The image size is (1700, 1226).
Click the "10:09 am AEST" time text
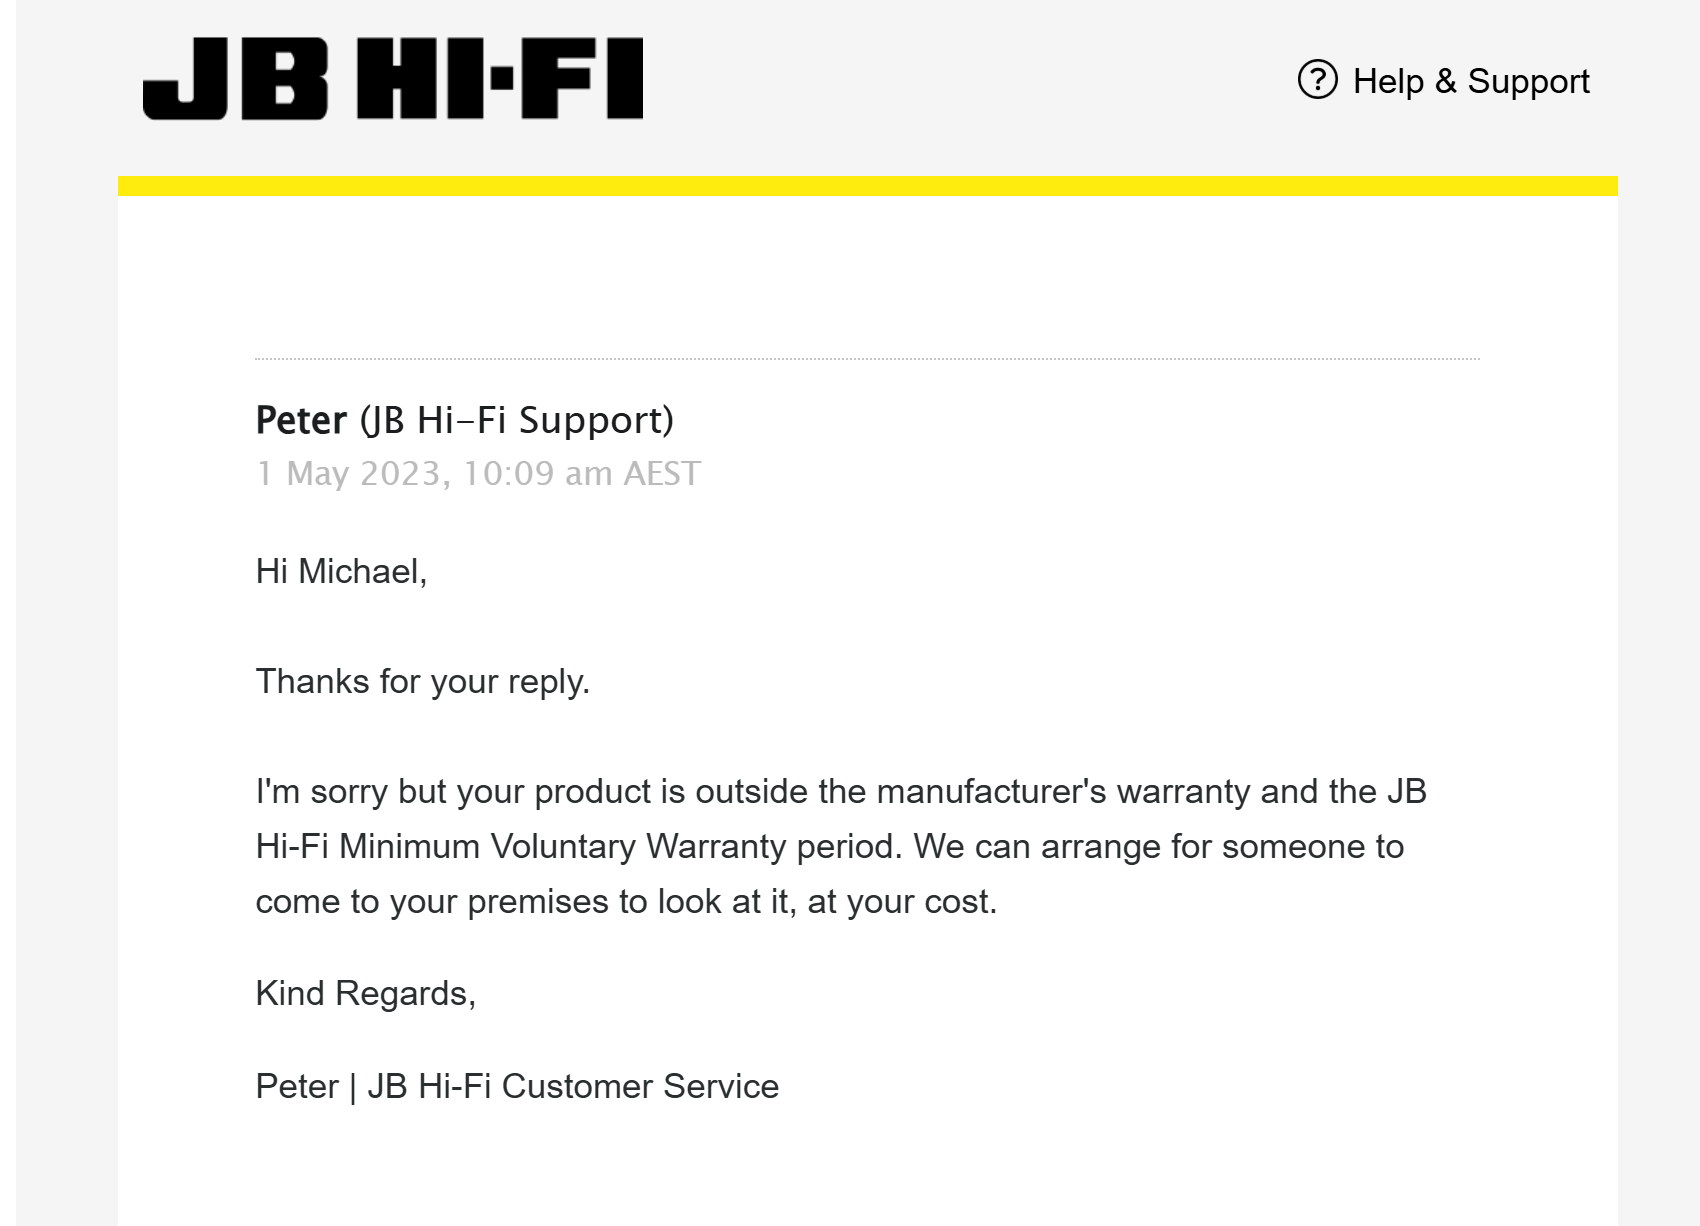(x=582, y=473)
